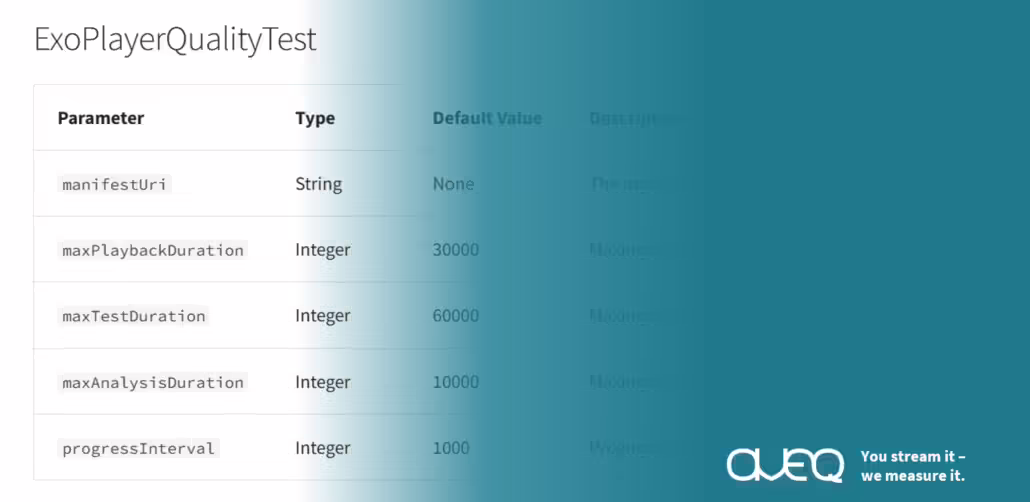Click the Default Value column header
This screenshot has height=502, width=1030.
point(487,118)
